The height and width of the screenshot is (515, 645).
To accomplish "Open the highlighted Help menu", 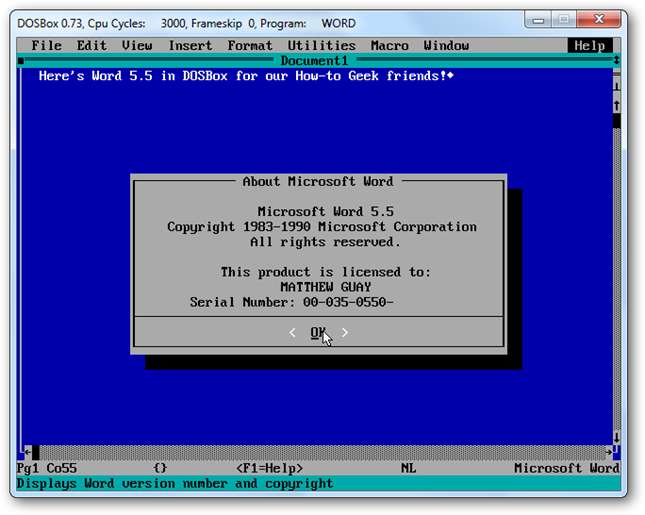I will (590, 45).
